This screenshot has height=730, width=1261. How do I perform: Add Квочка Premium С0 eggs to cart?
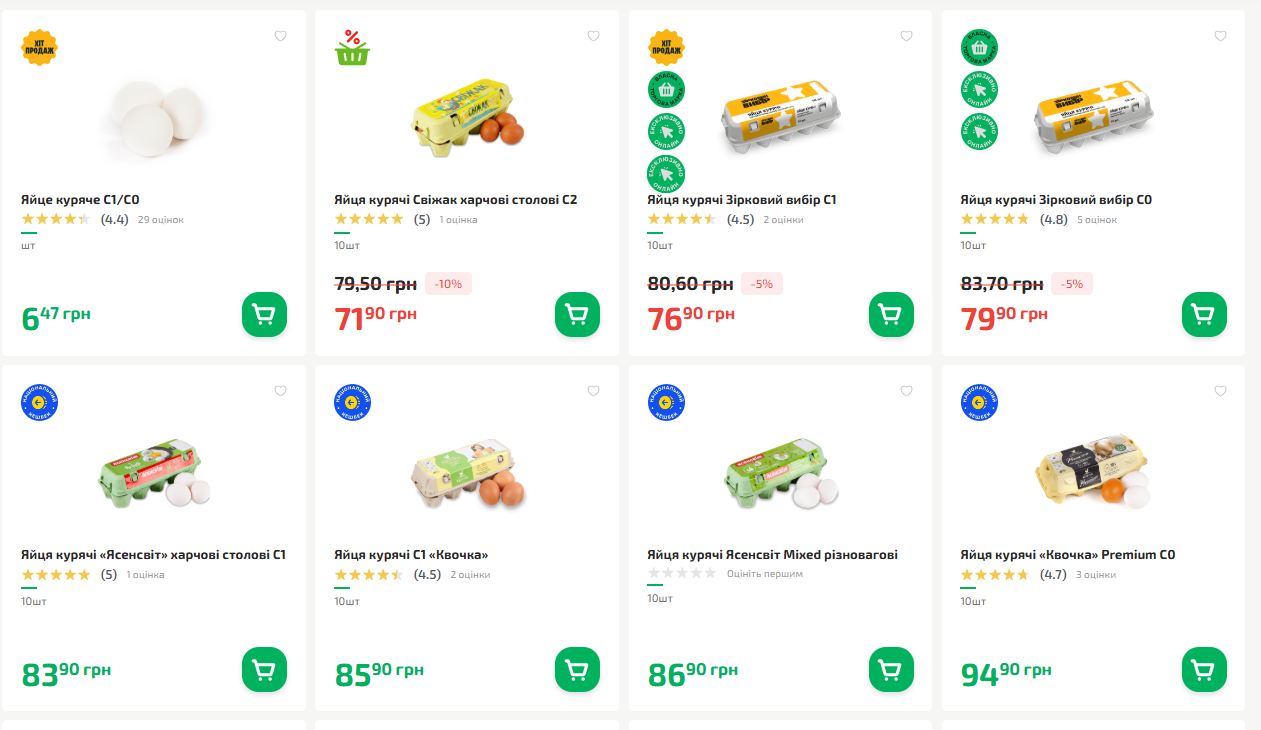(1204, 669)
